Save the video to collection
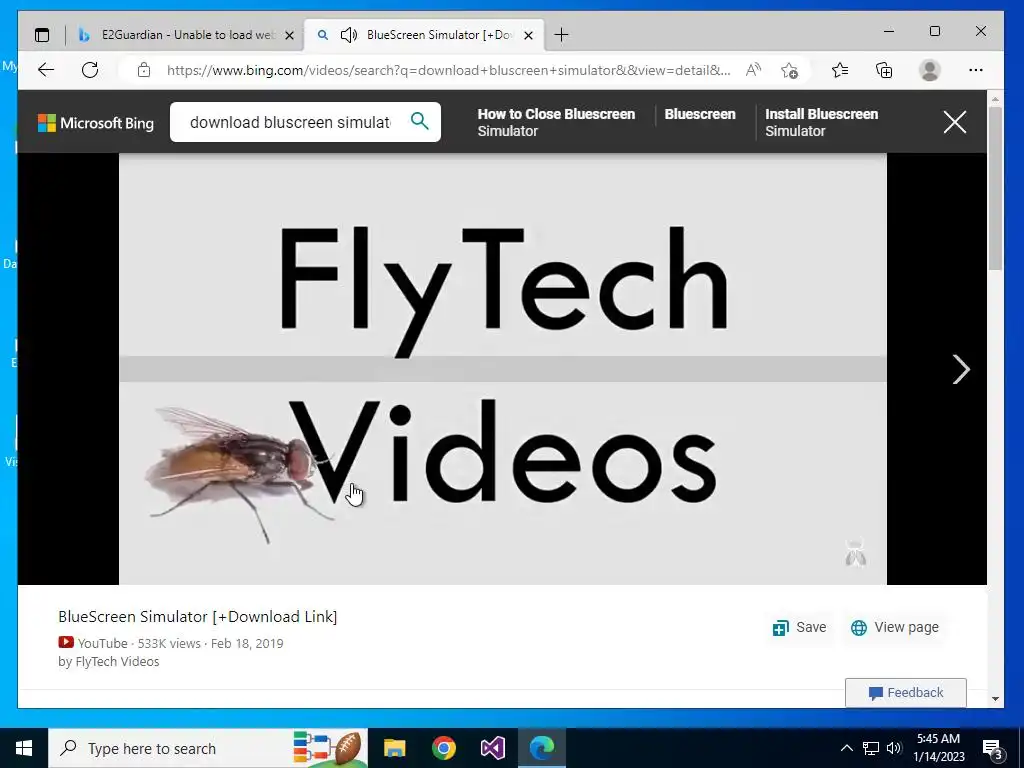 click(799, 628)
